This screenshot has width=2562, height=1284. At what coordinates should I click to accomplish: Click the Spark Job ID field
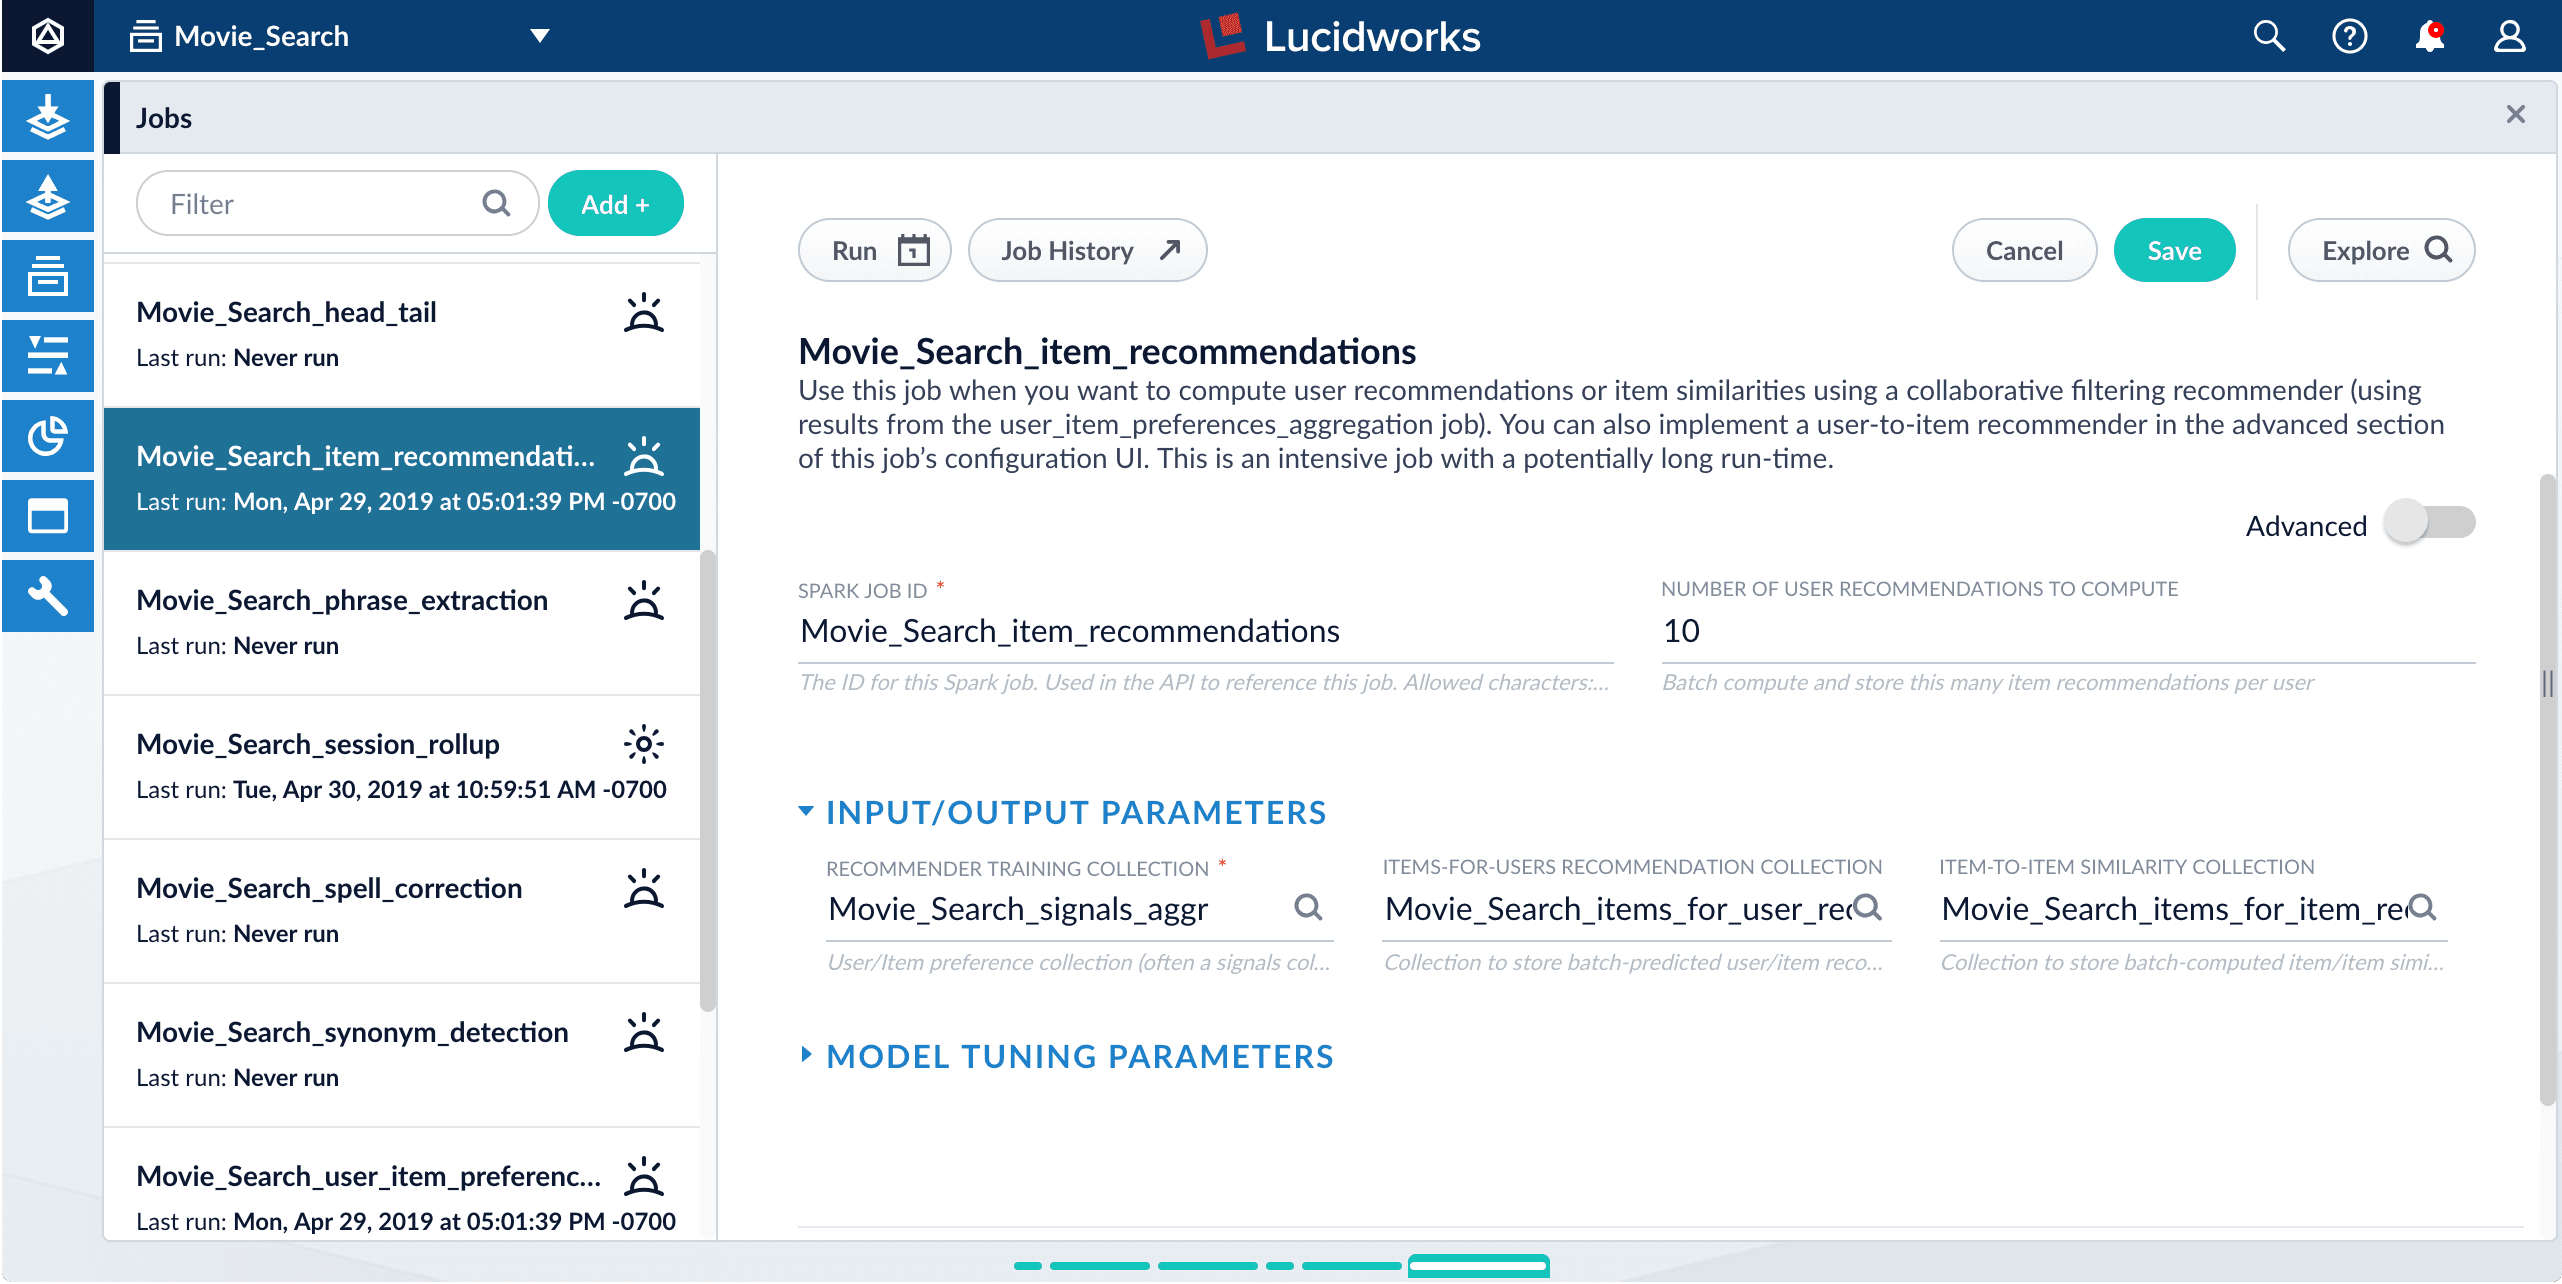[x=1205, y=632]
